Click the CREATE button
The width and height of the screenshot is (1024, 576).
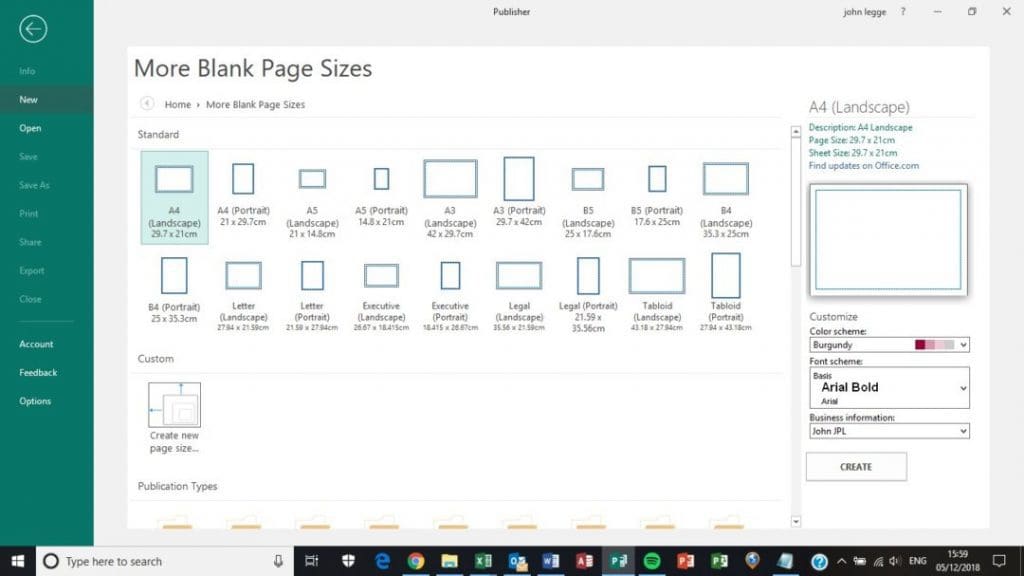855,466
